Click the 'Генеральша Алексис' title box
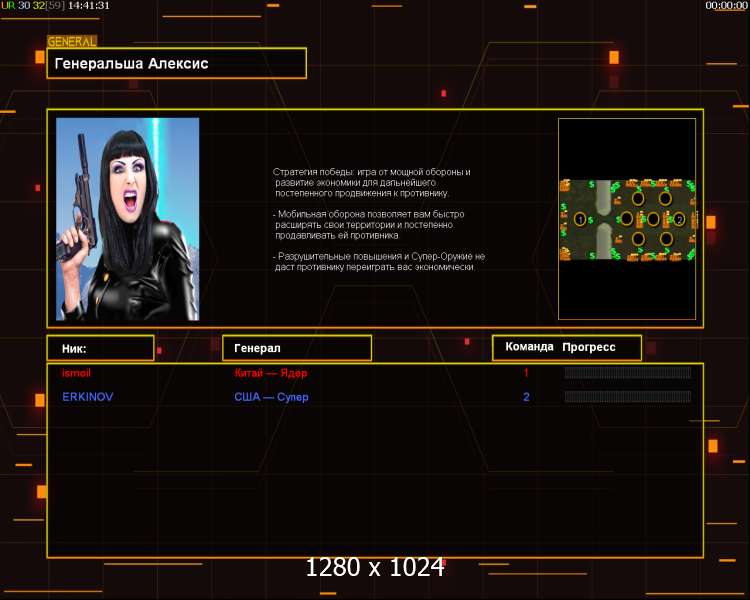The image size is (750, 600). click(x=176, y=63)
